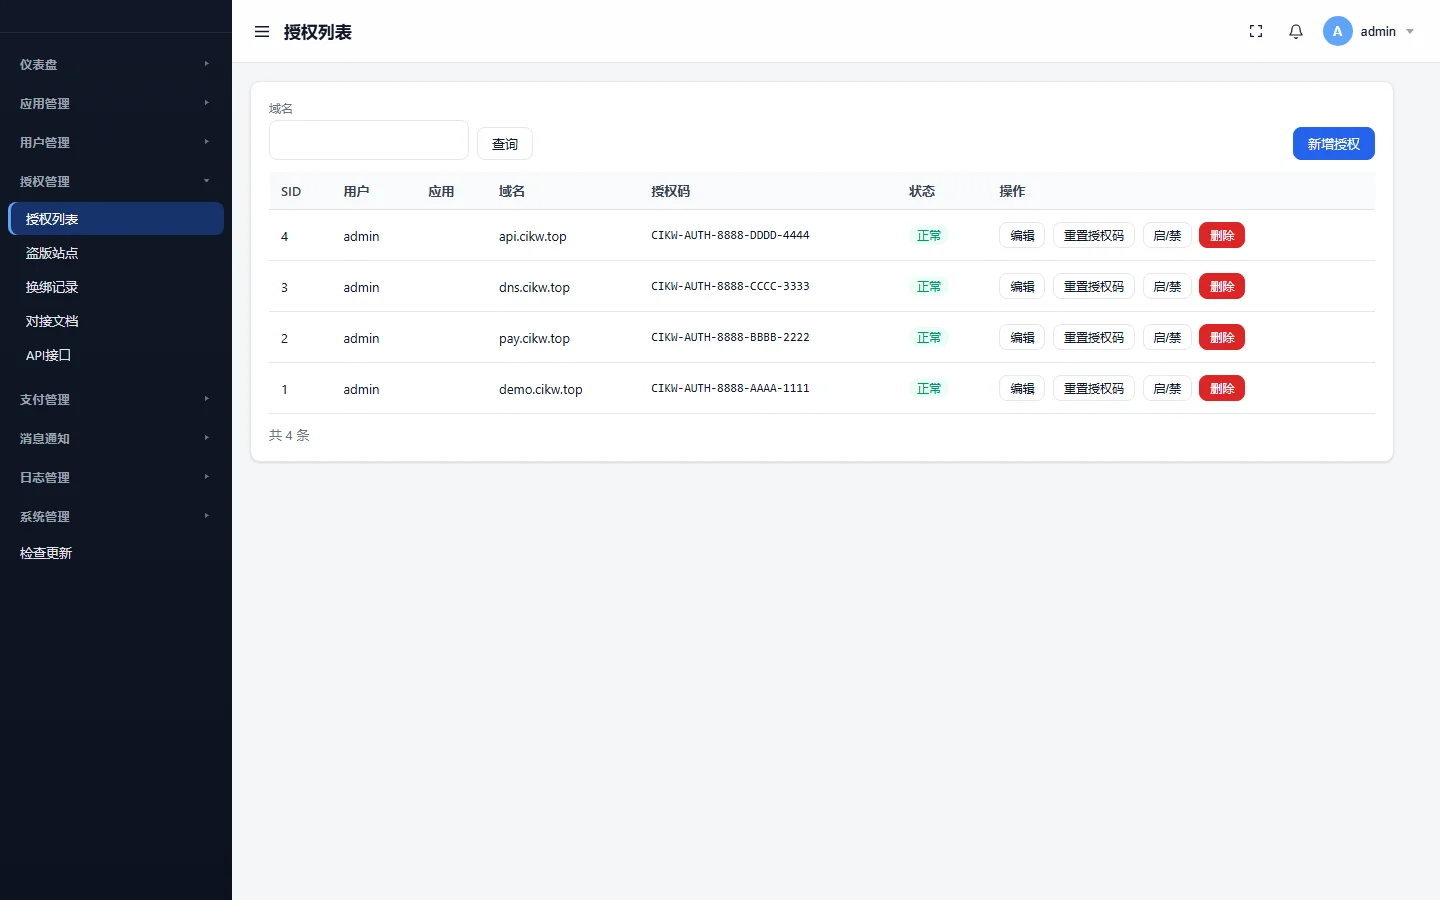Collapse the 授权管理 sidebar menu
This screenshot has width=1440, height=900.
(116, 181)
